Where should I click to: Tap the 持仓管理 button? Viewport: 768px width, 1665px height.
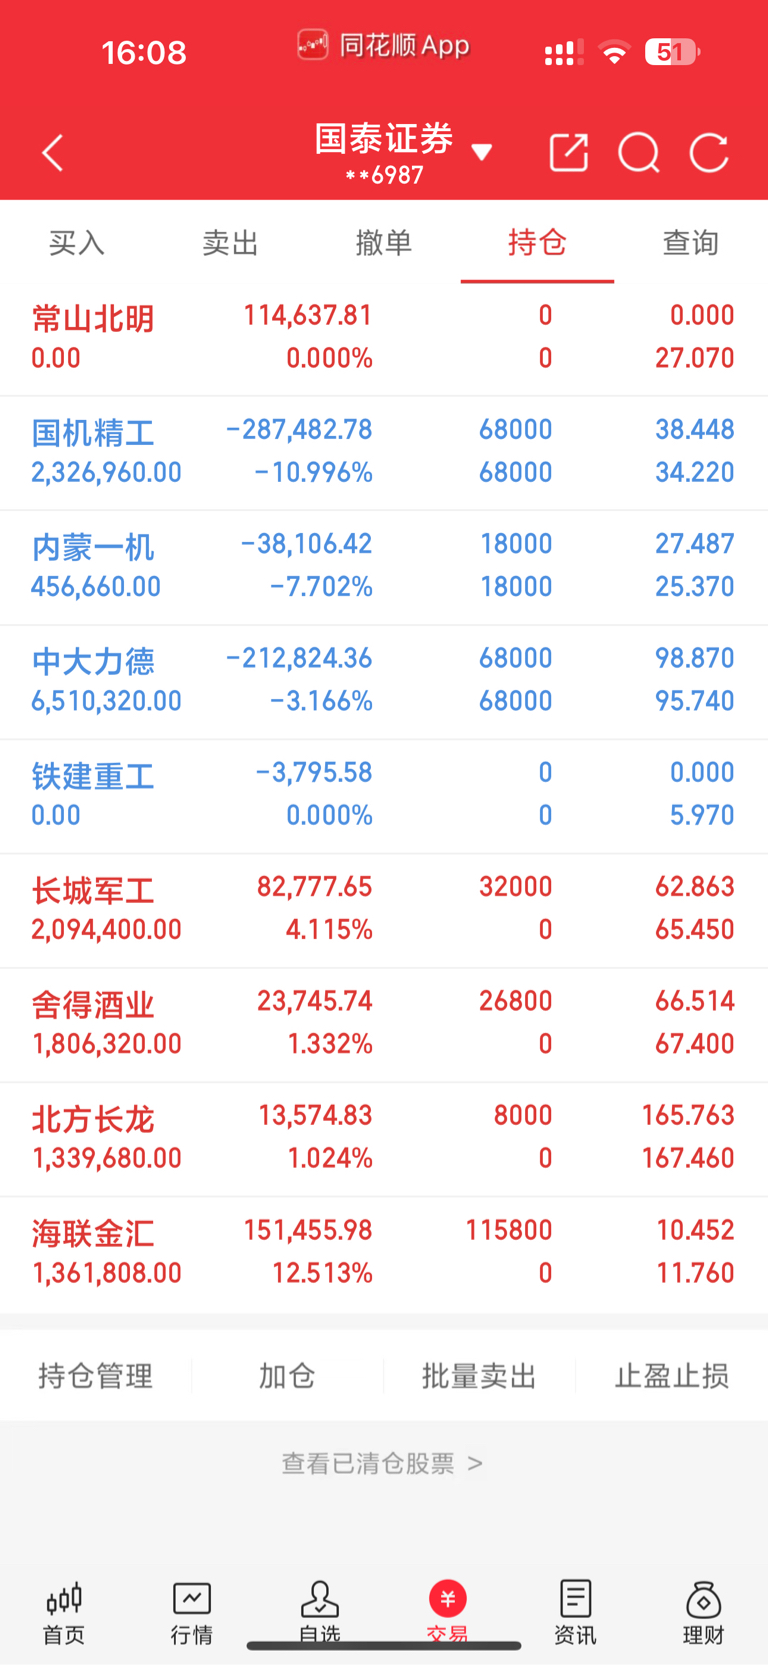[96, 1376]
